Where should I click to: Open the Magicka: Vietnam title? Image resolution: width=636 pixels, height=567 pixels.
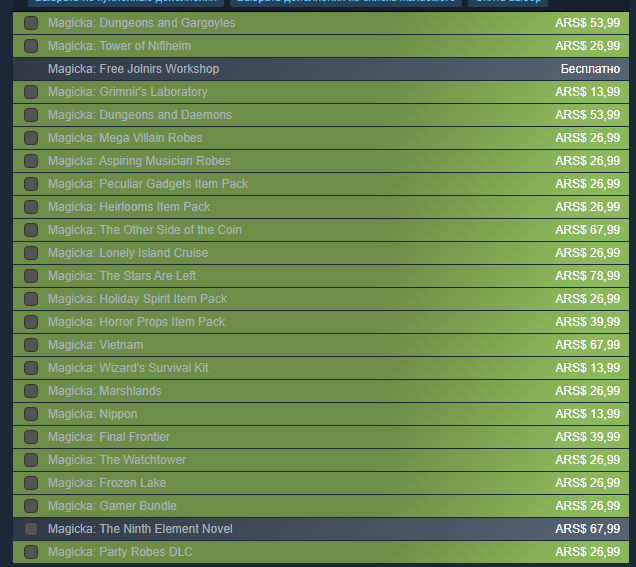[95, 345]
